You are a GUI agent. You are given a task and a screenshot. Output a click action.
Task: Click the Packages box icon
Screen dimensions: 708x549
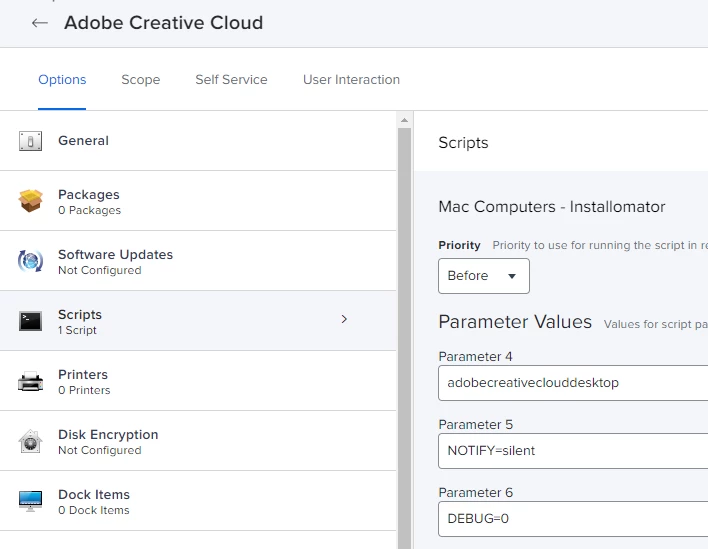pyautogui.click(x=30, y=201)
